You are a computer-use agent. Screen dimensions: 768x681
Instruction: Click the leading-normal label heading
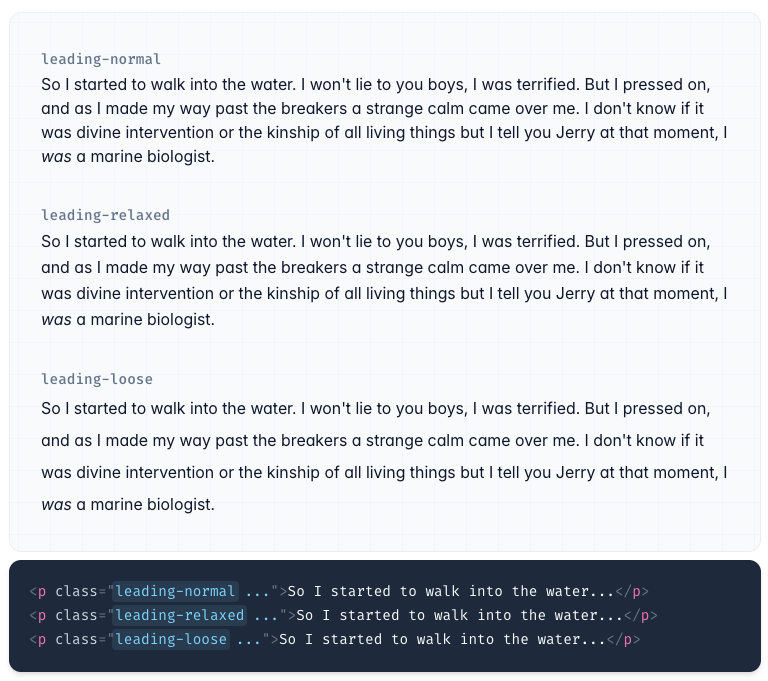[101, 59]
